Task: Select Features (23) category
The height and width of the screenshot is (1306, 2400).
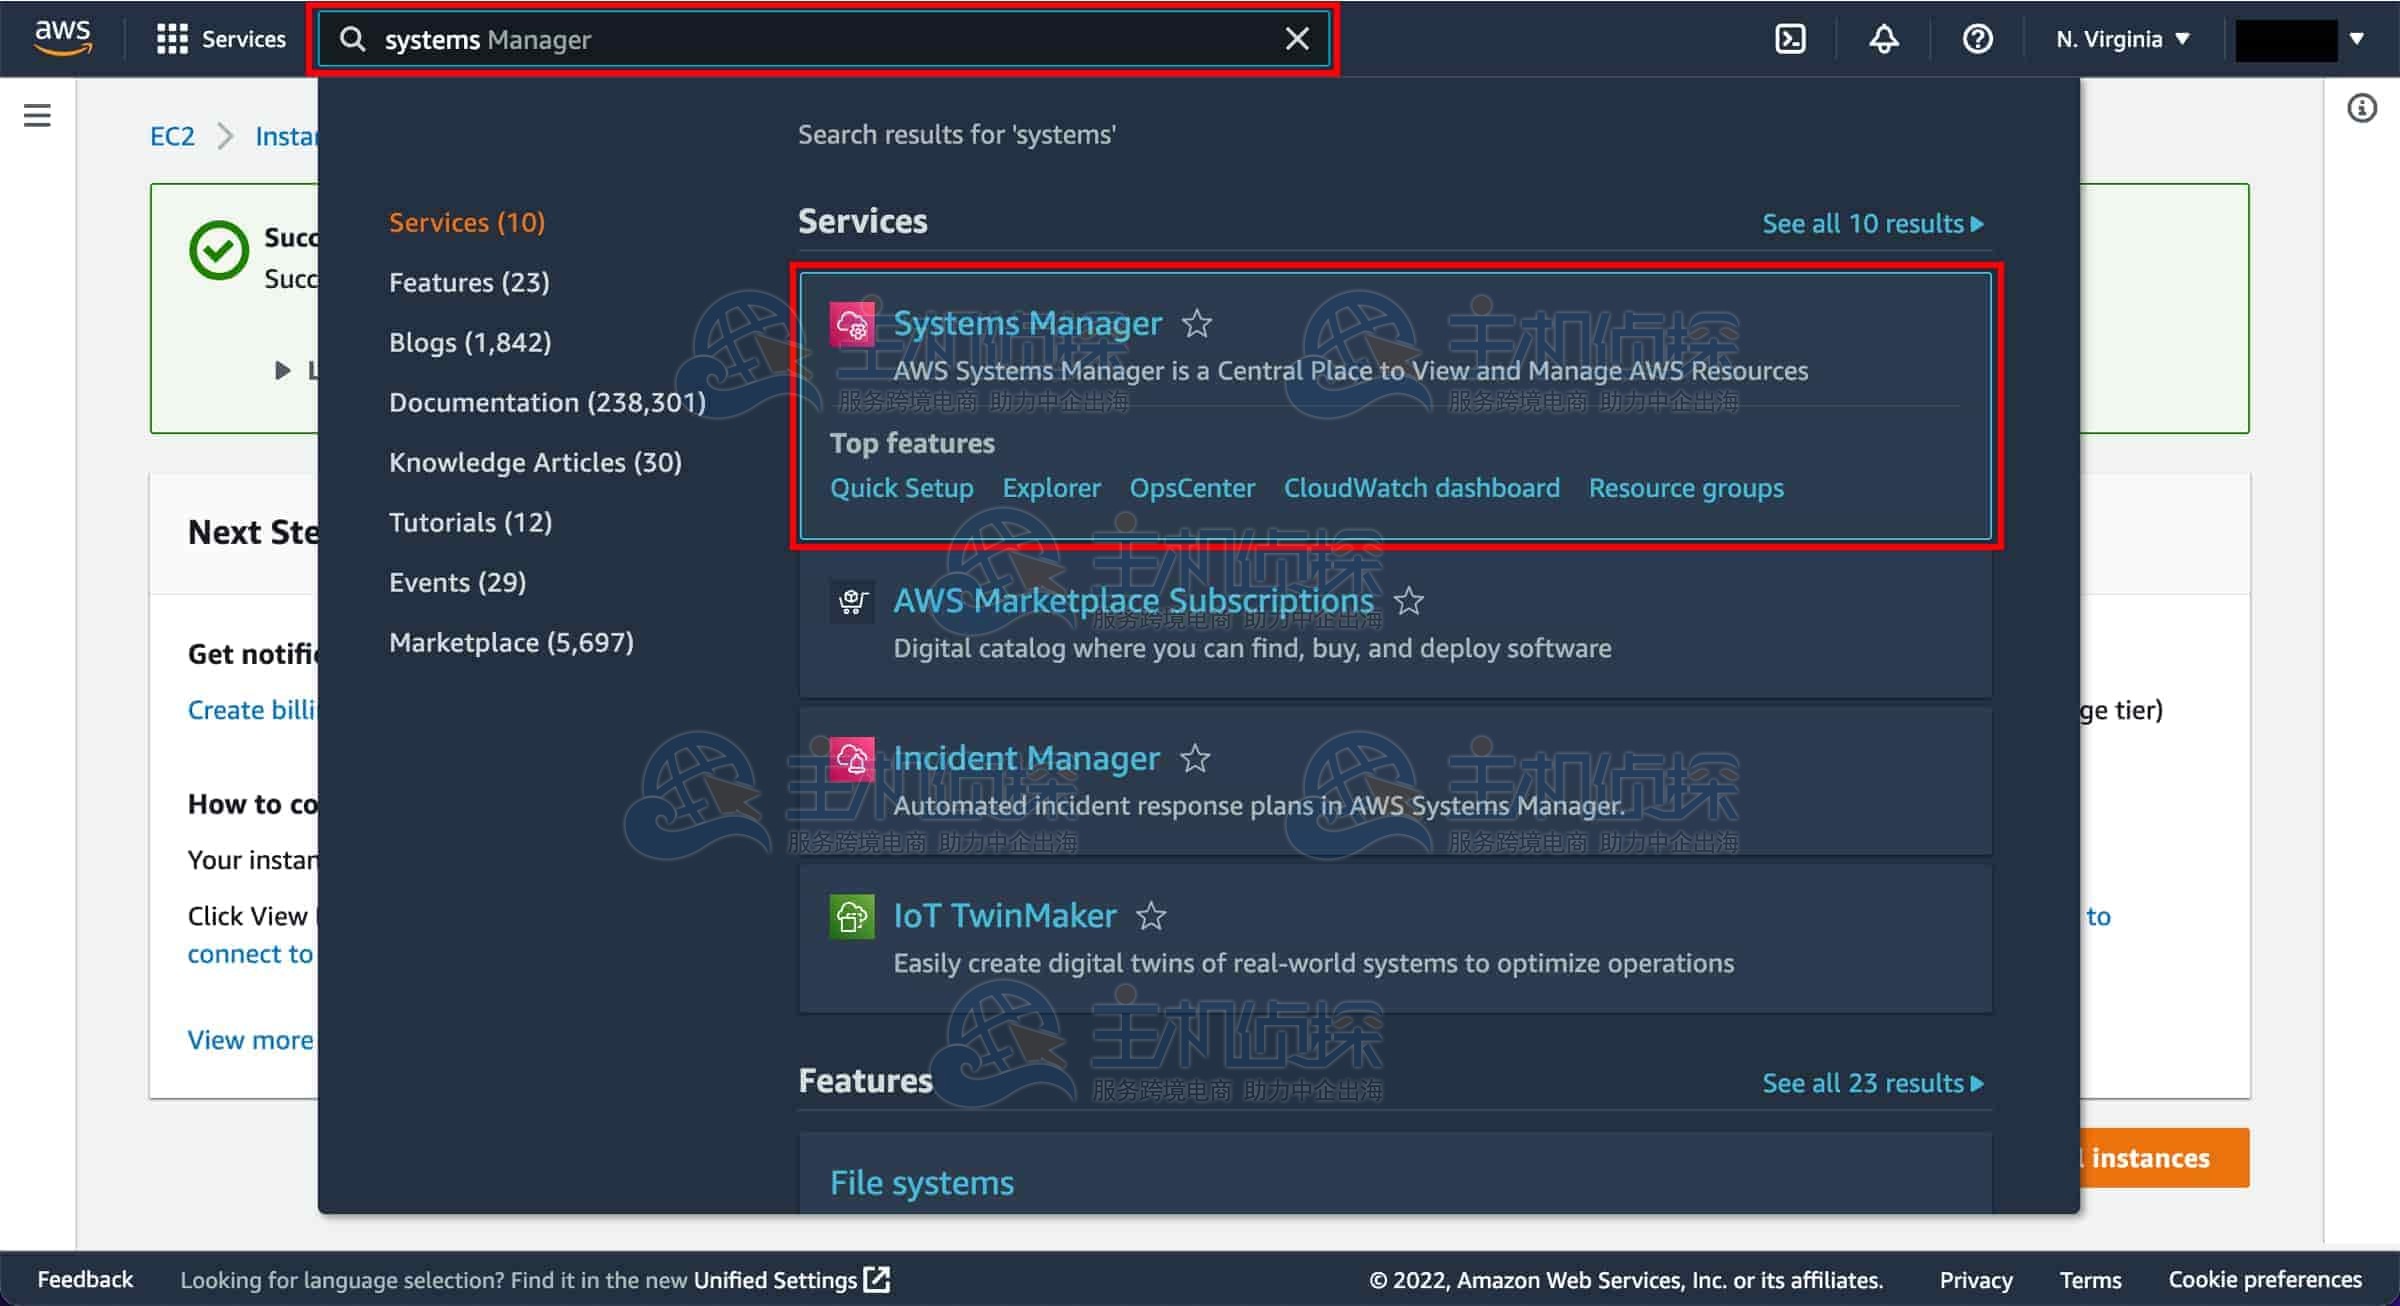Action: tap(469, 282)
